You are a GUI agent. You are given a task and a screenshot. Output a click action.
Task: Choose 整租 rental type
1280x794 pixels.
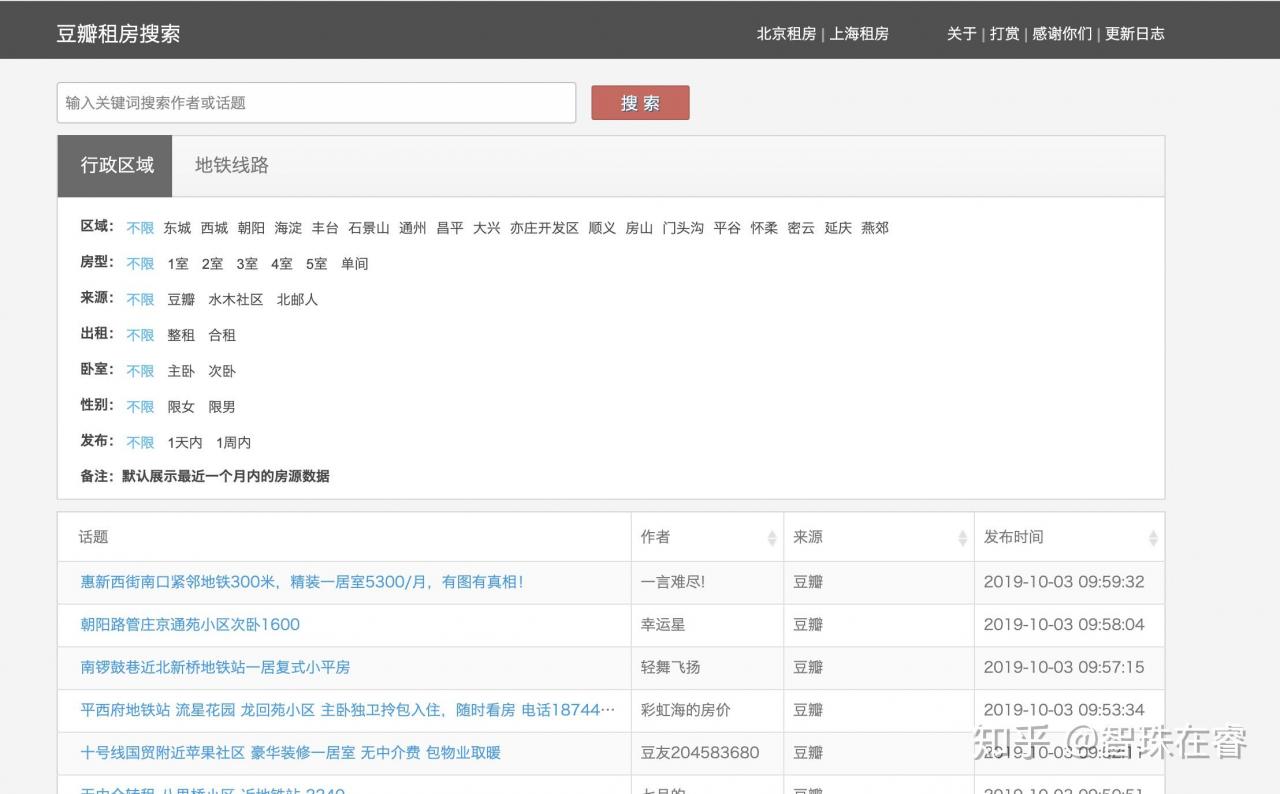(x=181, y=336)
